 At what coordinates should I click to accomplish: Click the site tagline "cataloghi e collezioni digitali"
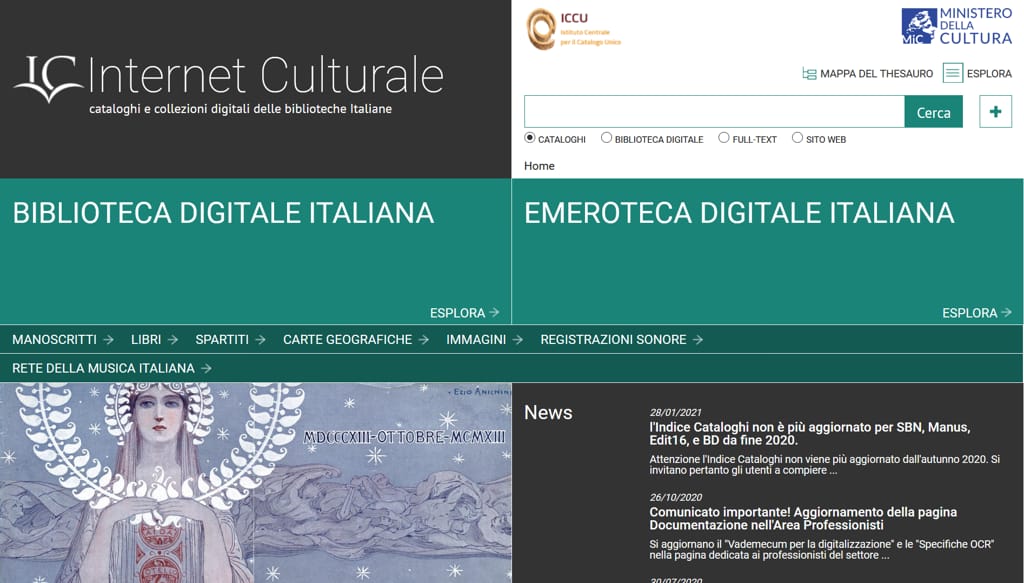pyautogui.click(x=240, y=109)
